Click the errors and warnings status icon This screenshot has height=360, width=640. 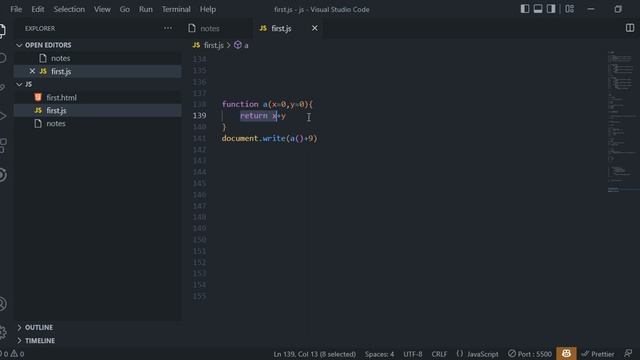point(12,354)
